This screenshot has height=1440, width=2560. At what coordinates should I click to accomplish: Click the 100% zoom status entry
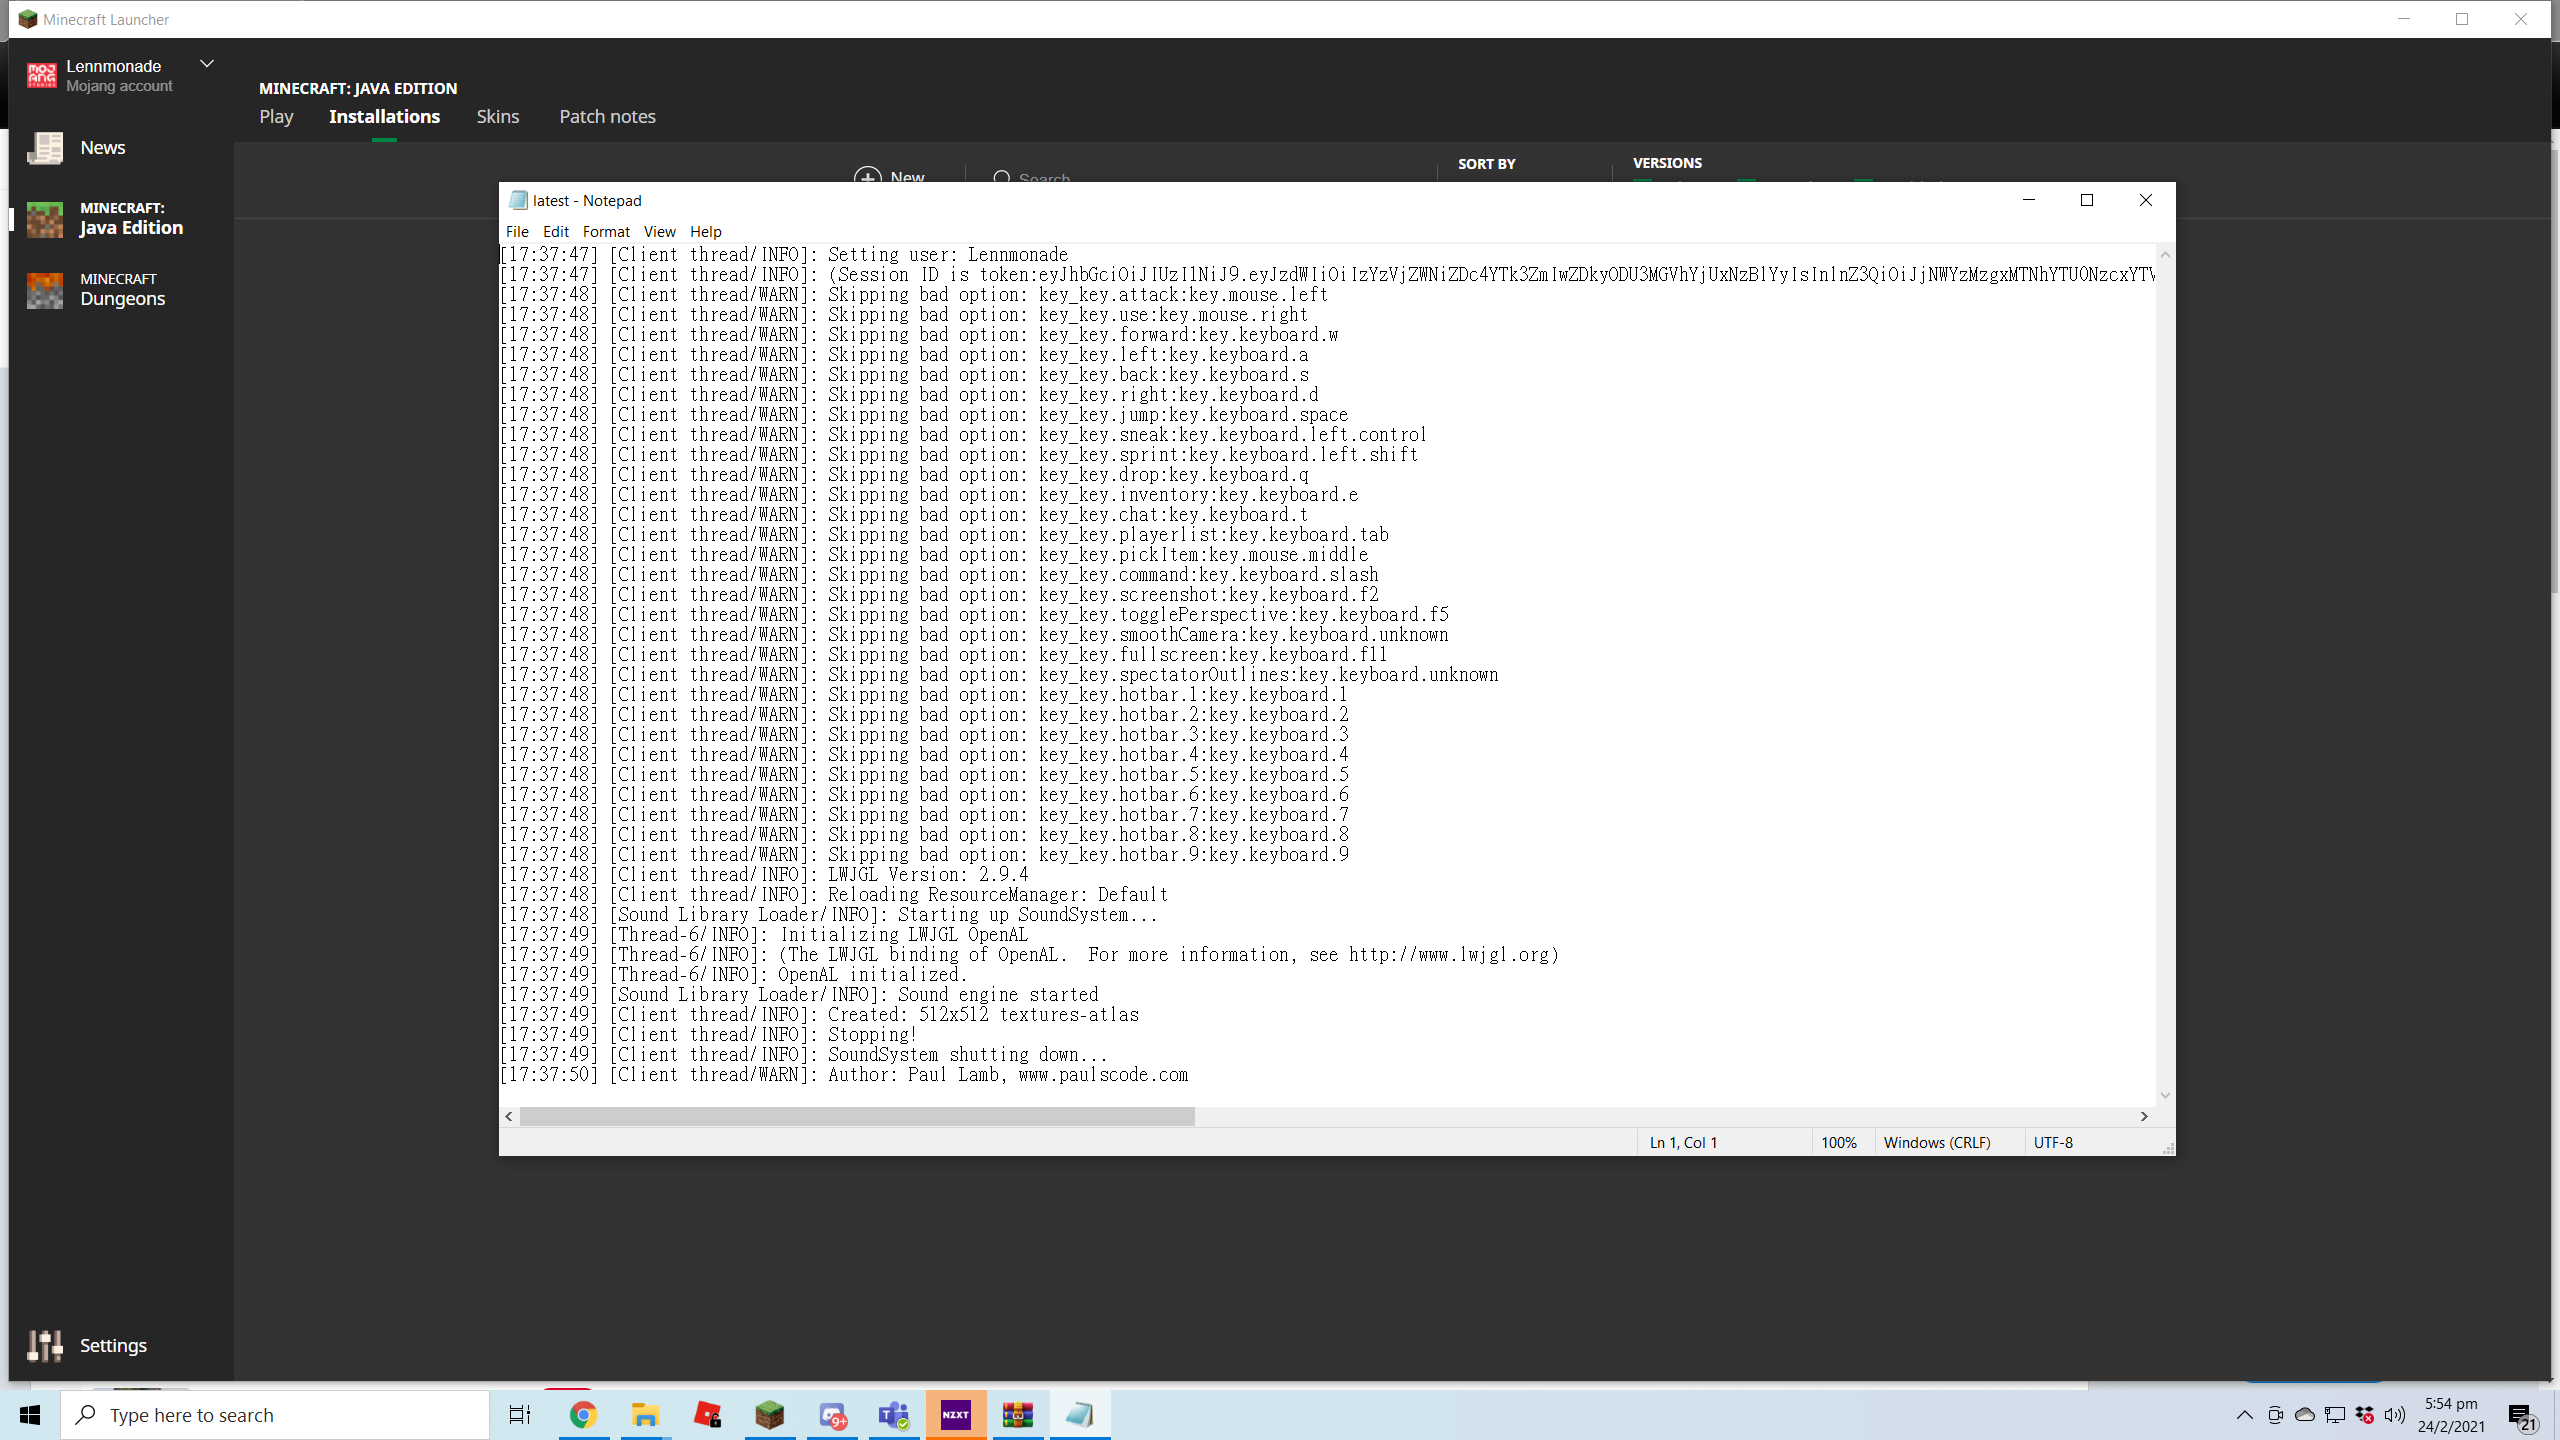(x=1838, y=1142)
